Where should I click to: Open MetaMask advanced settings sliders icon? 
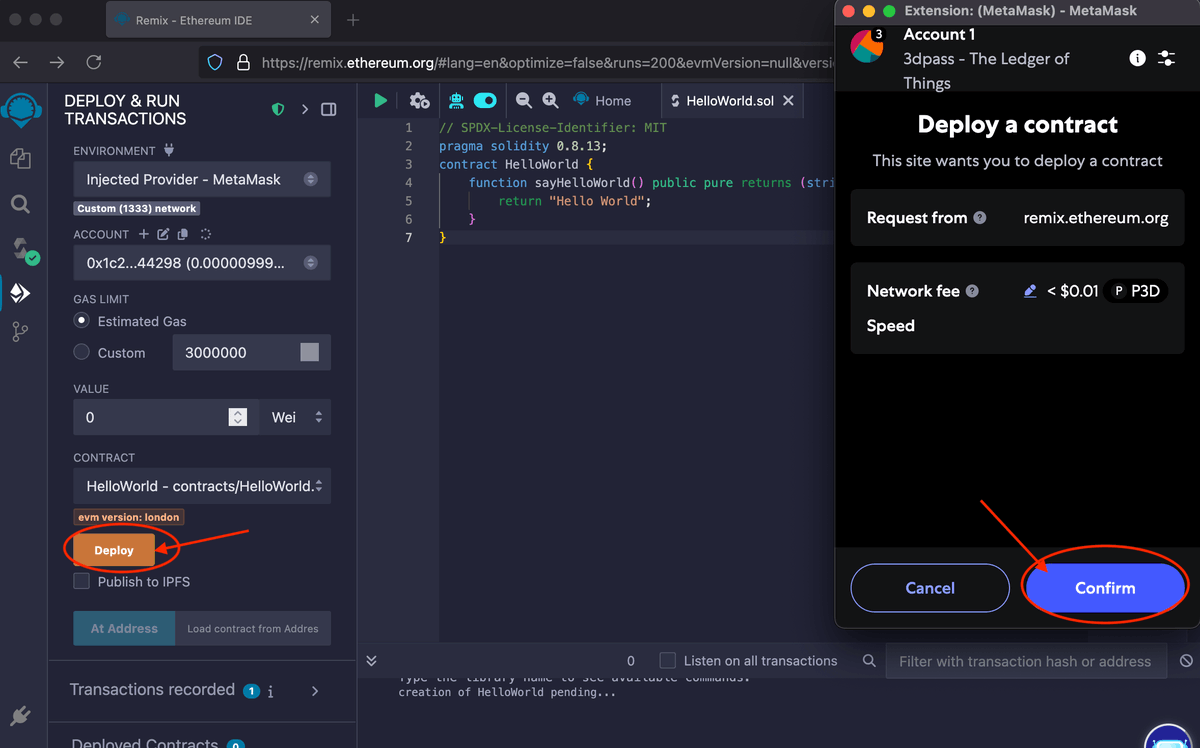pyautogui.click(x=1166, y=58)
